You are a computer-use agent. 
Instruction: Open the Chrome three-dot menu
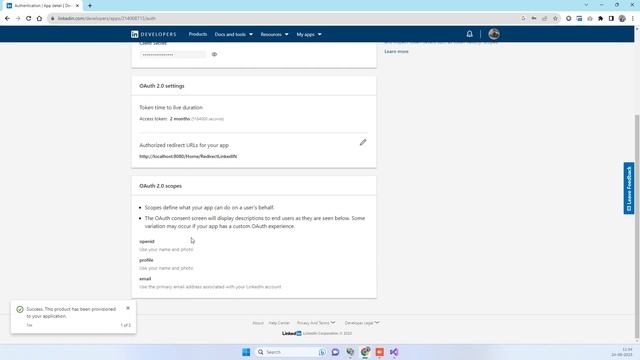(633, 18)
